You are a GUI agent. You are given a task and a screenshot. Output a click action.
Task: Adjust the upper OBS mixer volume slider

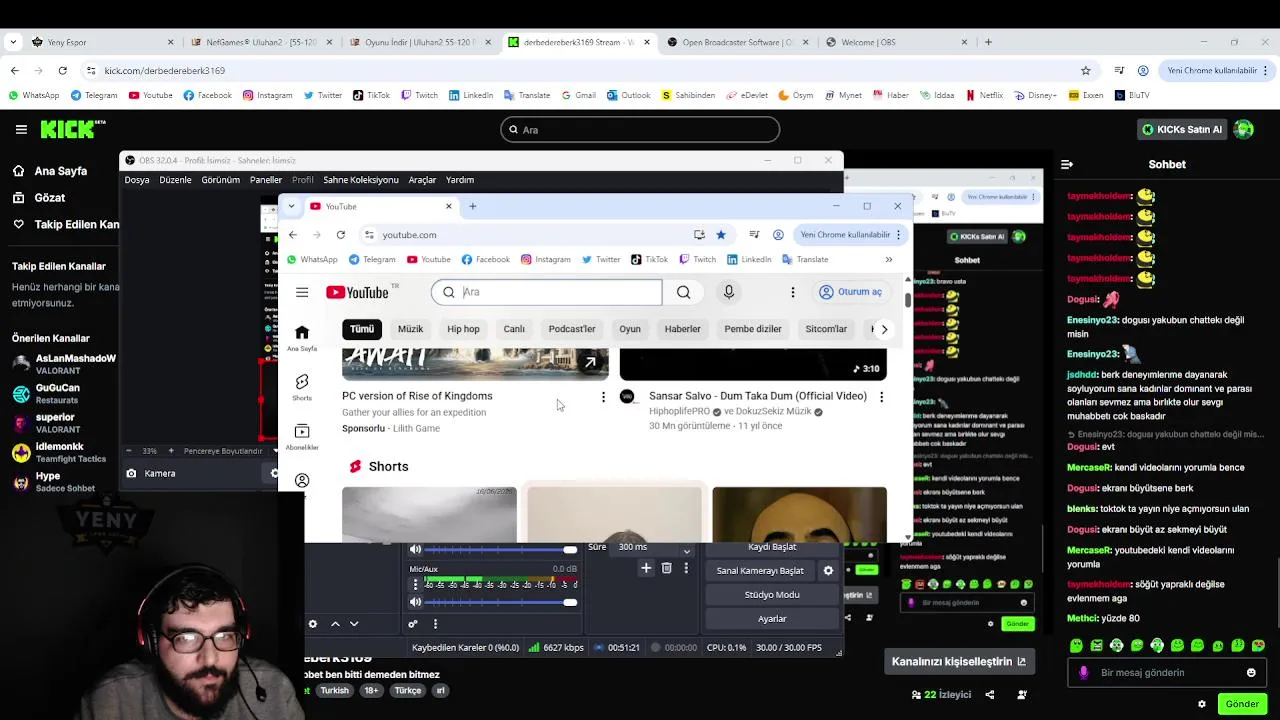[x=500, y=549]
